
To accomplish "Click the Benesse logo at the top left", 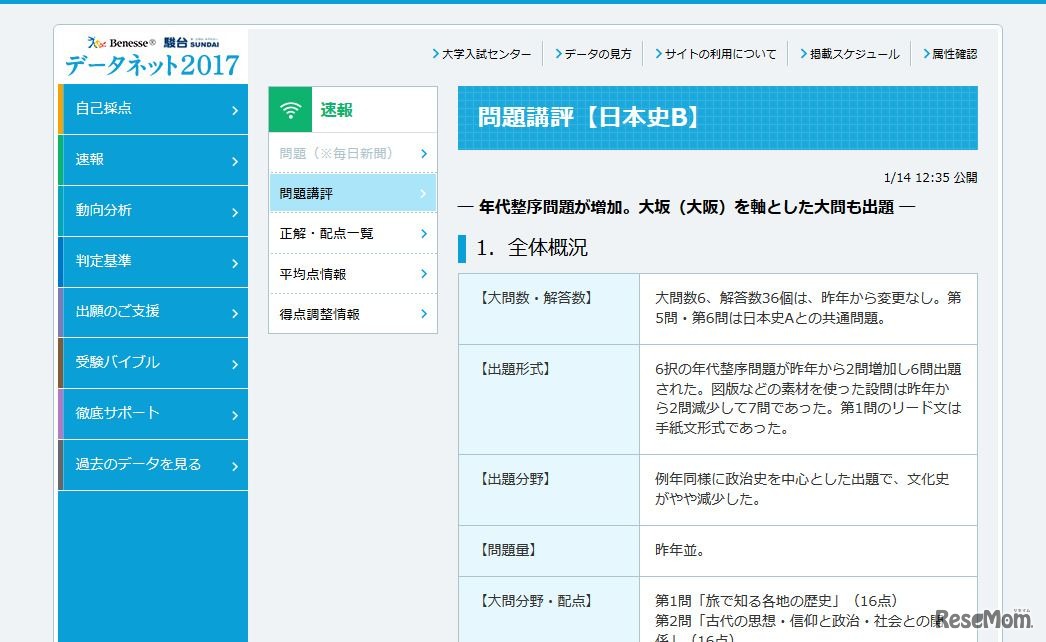I will click(x=120, y=42).
